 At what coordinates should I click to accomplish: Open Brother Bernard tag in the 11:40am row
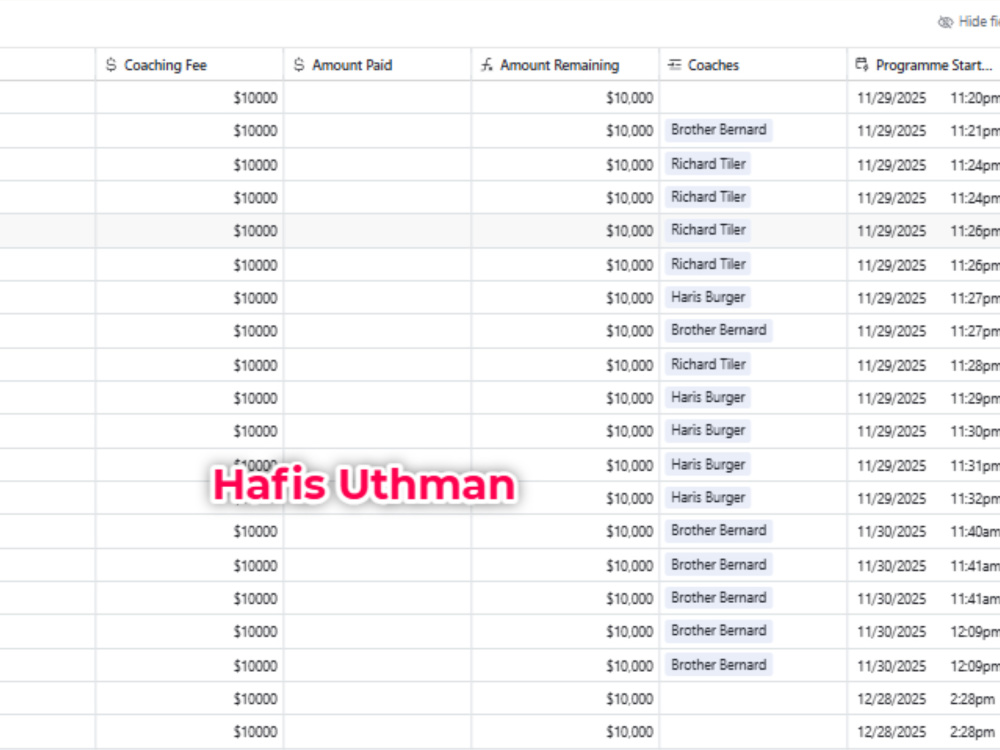click(x=719, y=531)
